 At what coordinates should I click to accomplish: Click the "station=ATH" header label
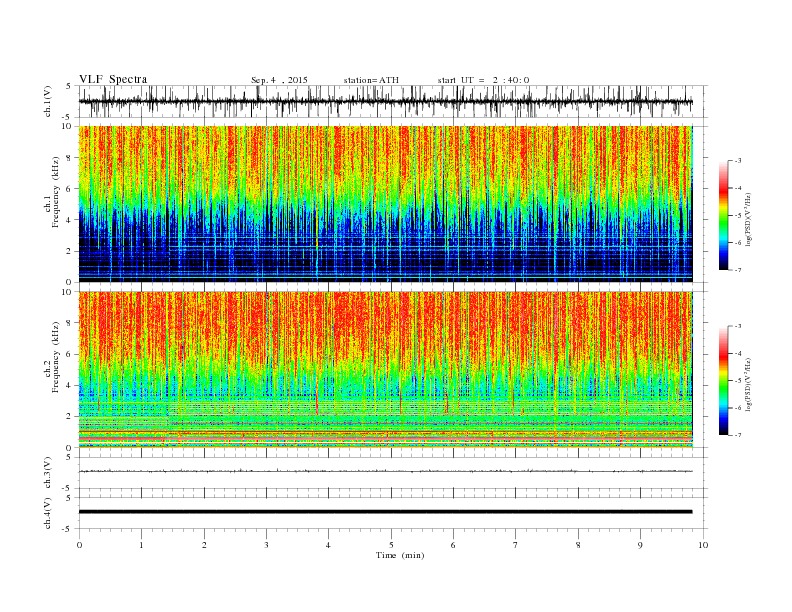371,80
